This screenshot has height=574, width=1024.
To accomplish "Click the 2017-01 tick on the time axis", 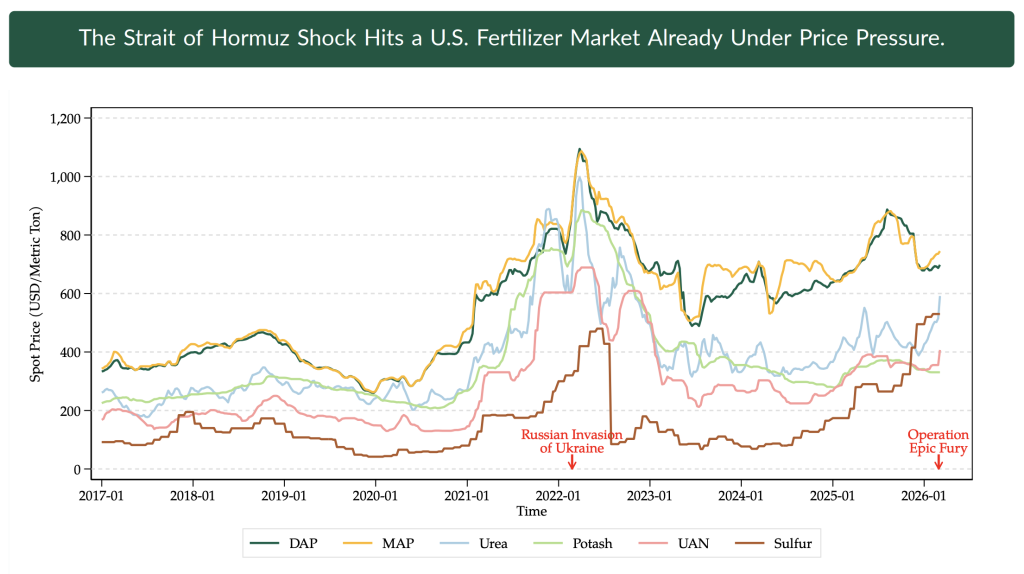I will [x=100, y=495].
